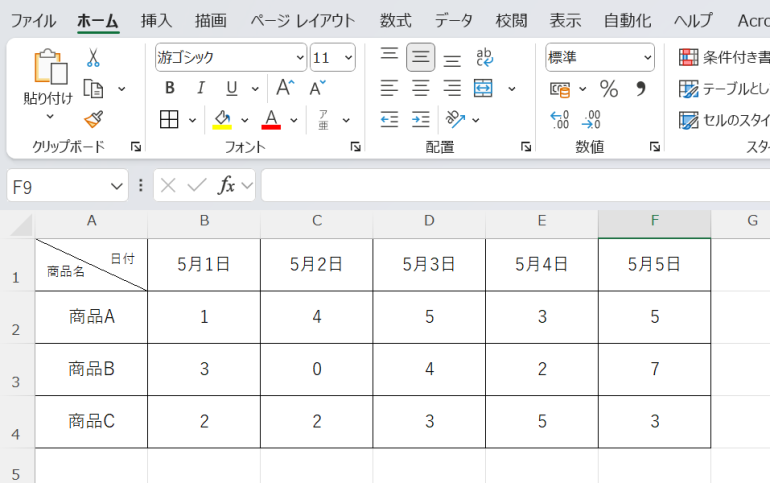
Task: Open Cell Styles (セルのスタイル)
Action: click(x=724, y=120)
